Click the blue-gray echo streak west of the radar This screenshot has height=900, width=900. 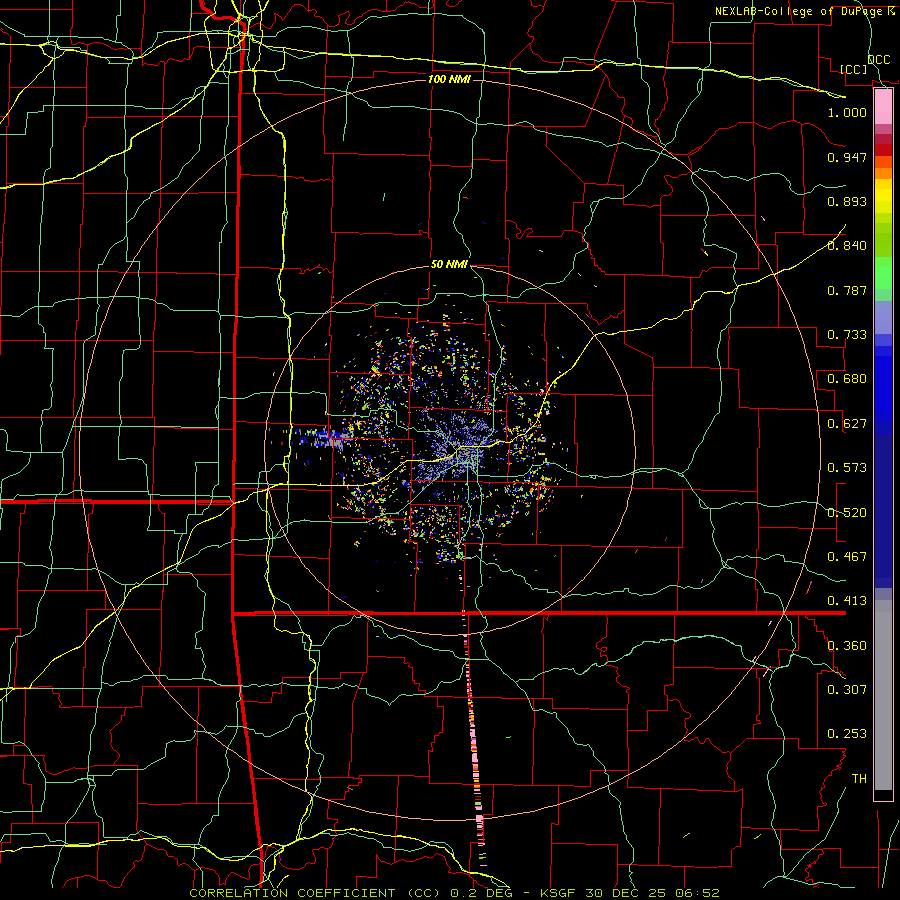tap(323, 438)
